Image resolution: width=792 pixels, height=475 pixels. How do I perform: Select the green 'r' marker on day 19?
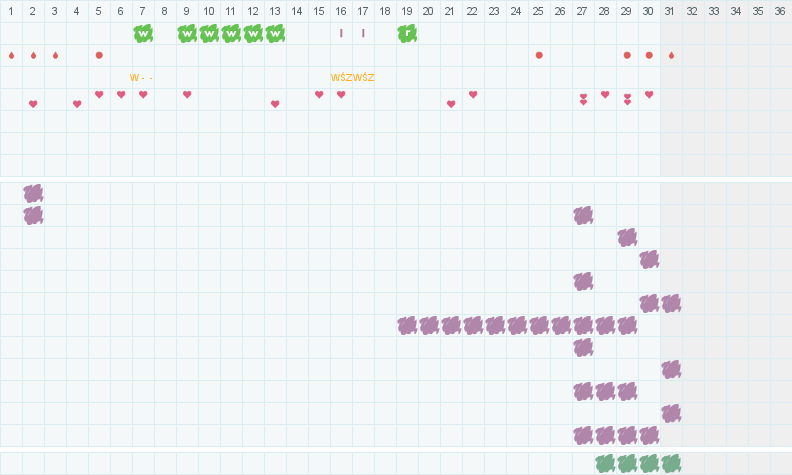[x=407, y=33]
